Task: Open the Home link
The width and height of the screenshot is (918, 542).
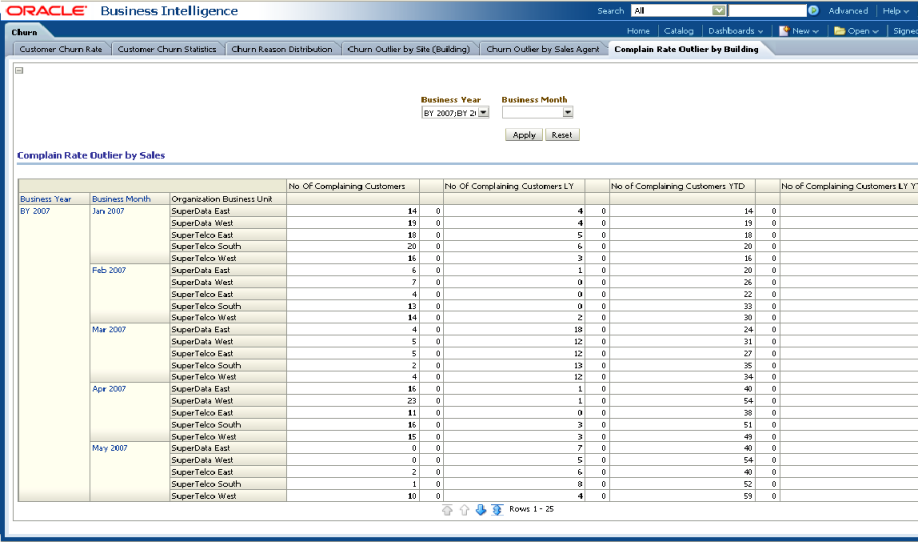Action: pos(638,31)
